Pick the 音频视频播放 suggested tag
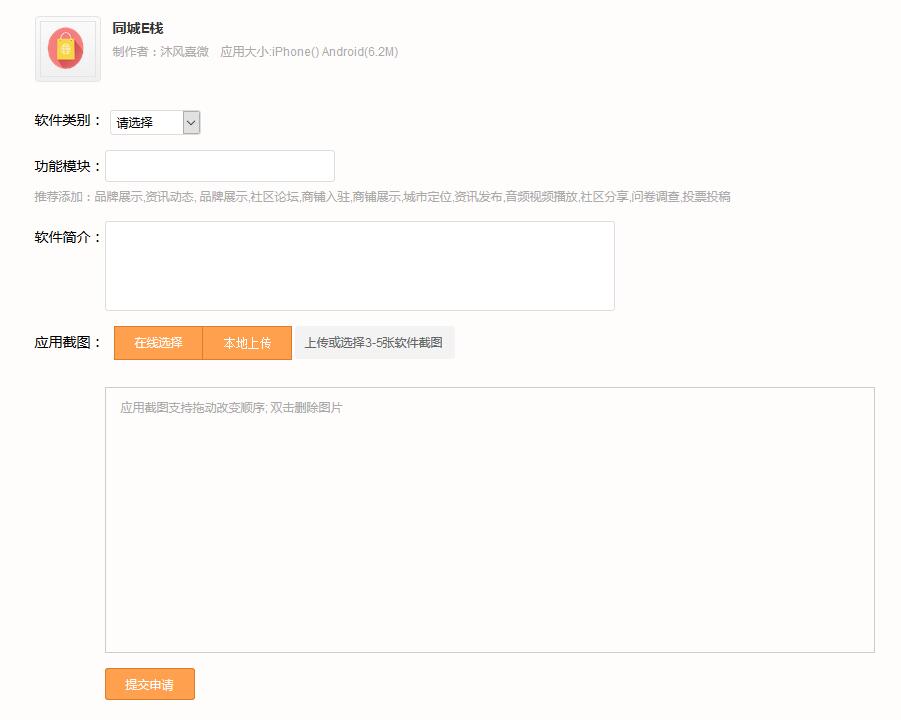This screenshot has width=901, height=720. point(541,197)
